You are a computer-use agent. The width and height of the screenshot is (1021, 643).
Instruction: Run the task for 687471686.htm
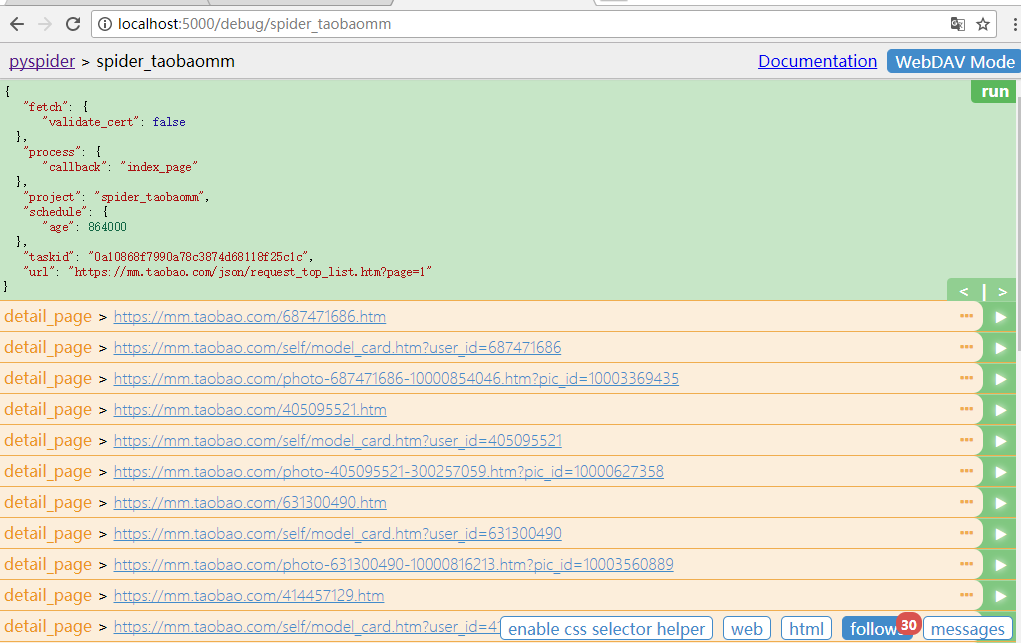pyautogui.click(x=1000, y=317)
